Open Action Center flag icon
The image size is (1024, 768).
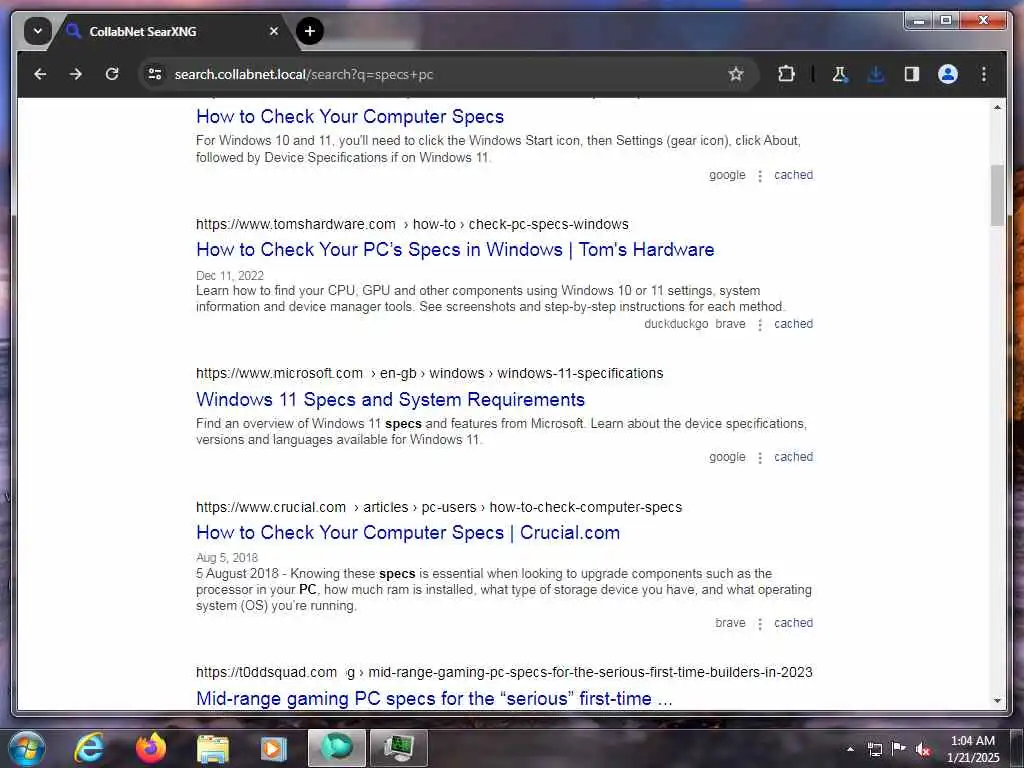click(x=899, y=749)
